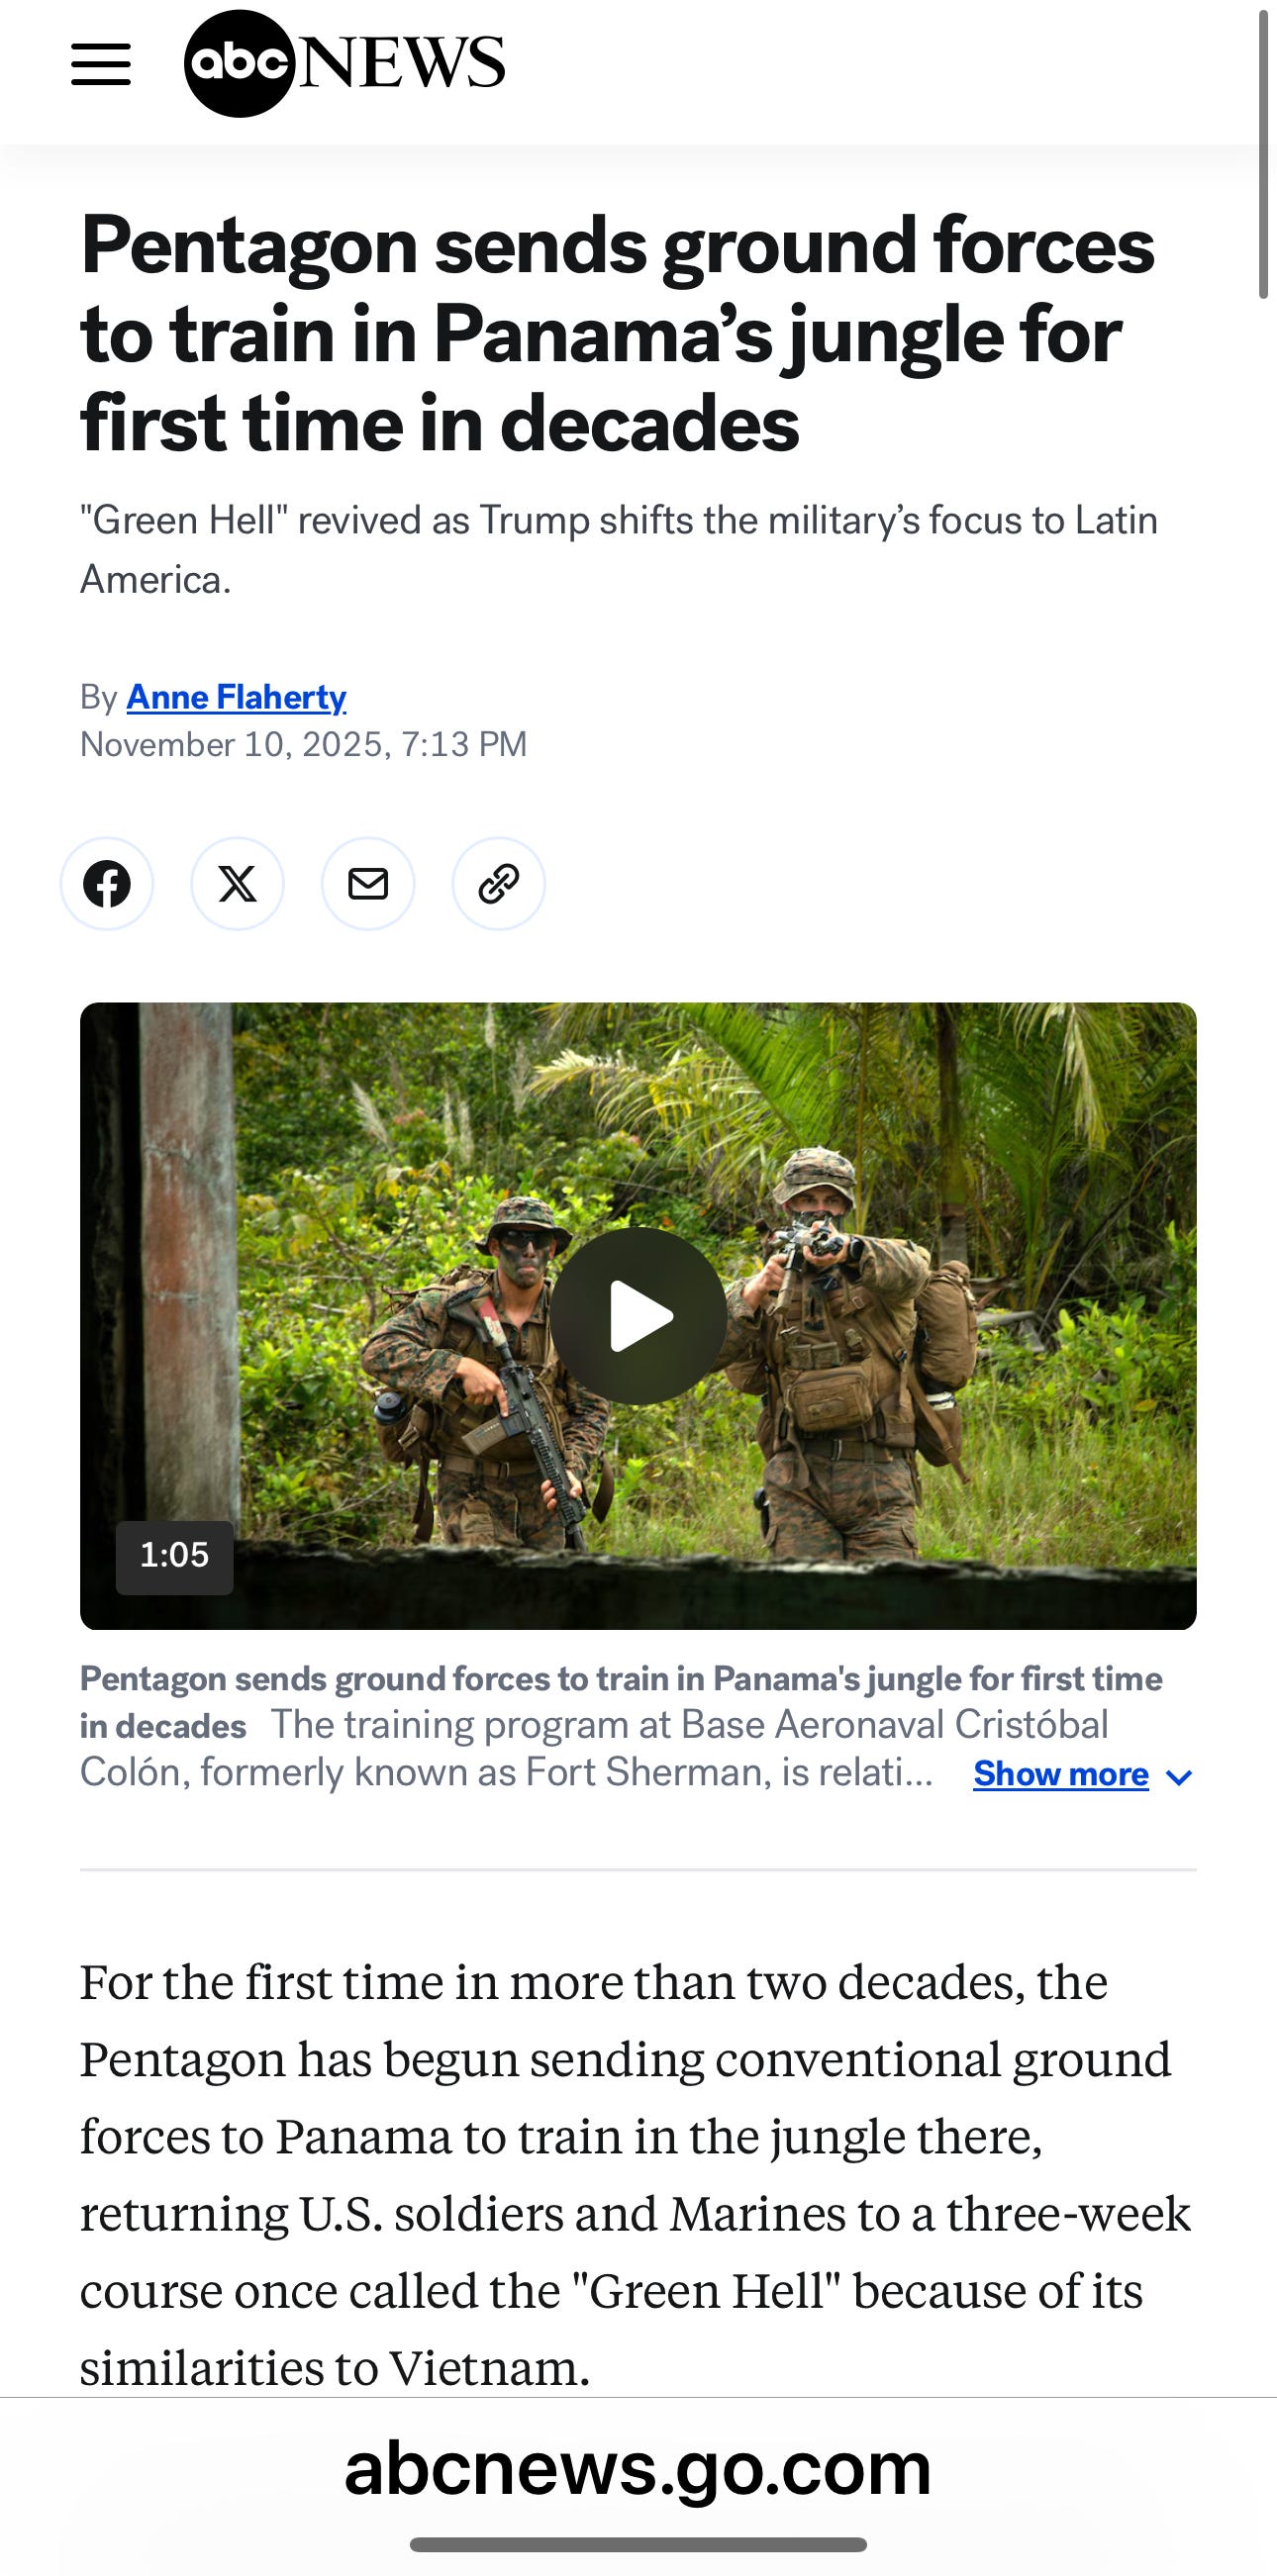This screenshot has height=2576, width=1277.
Task: Share article on X
Action: click(238, 884)
